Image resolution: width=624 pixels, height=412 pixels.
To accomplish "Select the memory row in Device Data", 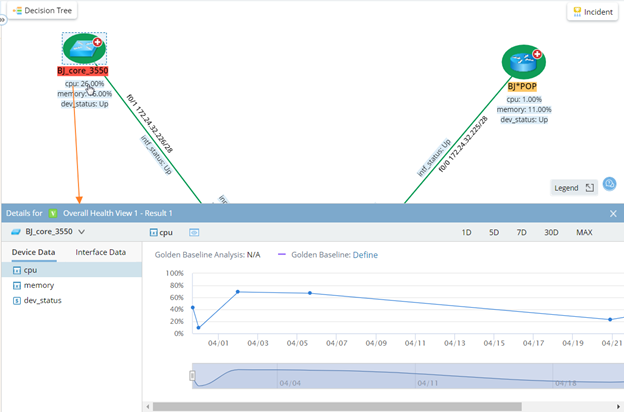I will (72, 285).
